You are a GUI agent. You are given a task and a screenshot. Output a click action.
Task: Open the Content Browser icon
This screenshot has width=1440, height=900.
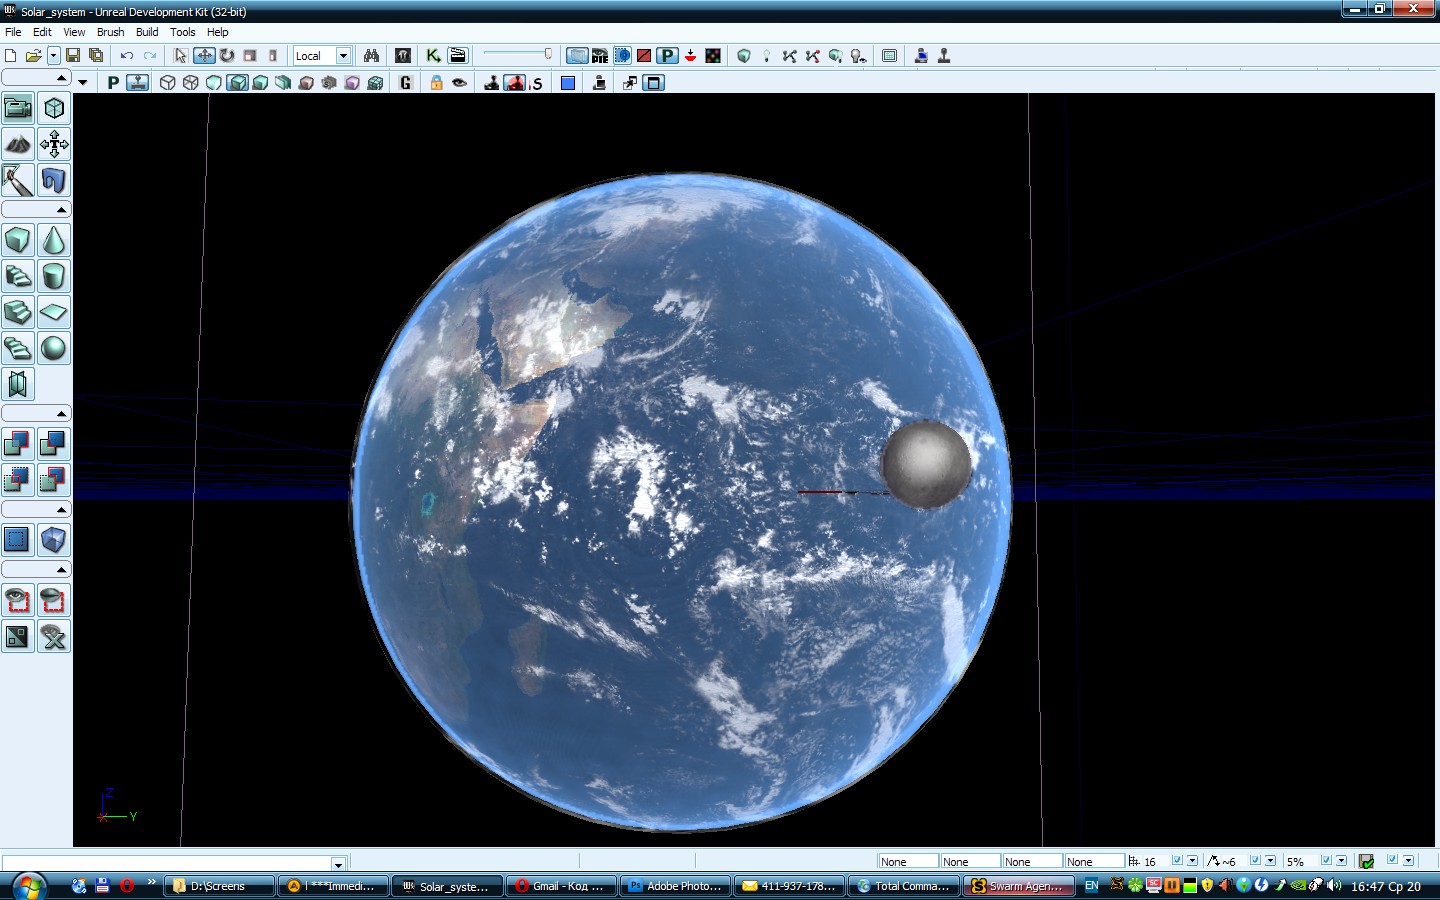point(403,56)
